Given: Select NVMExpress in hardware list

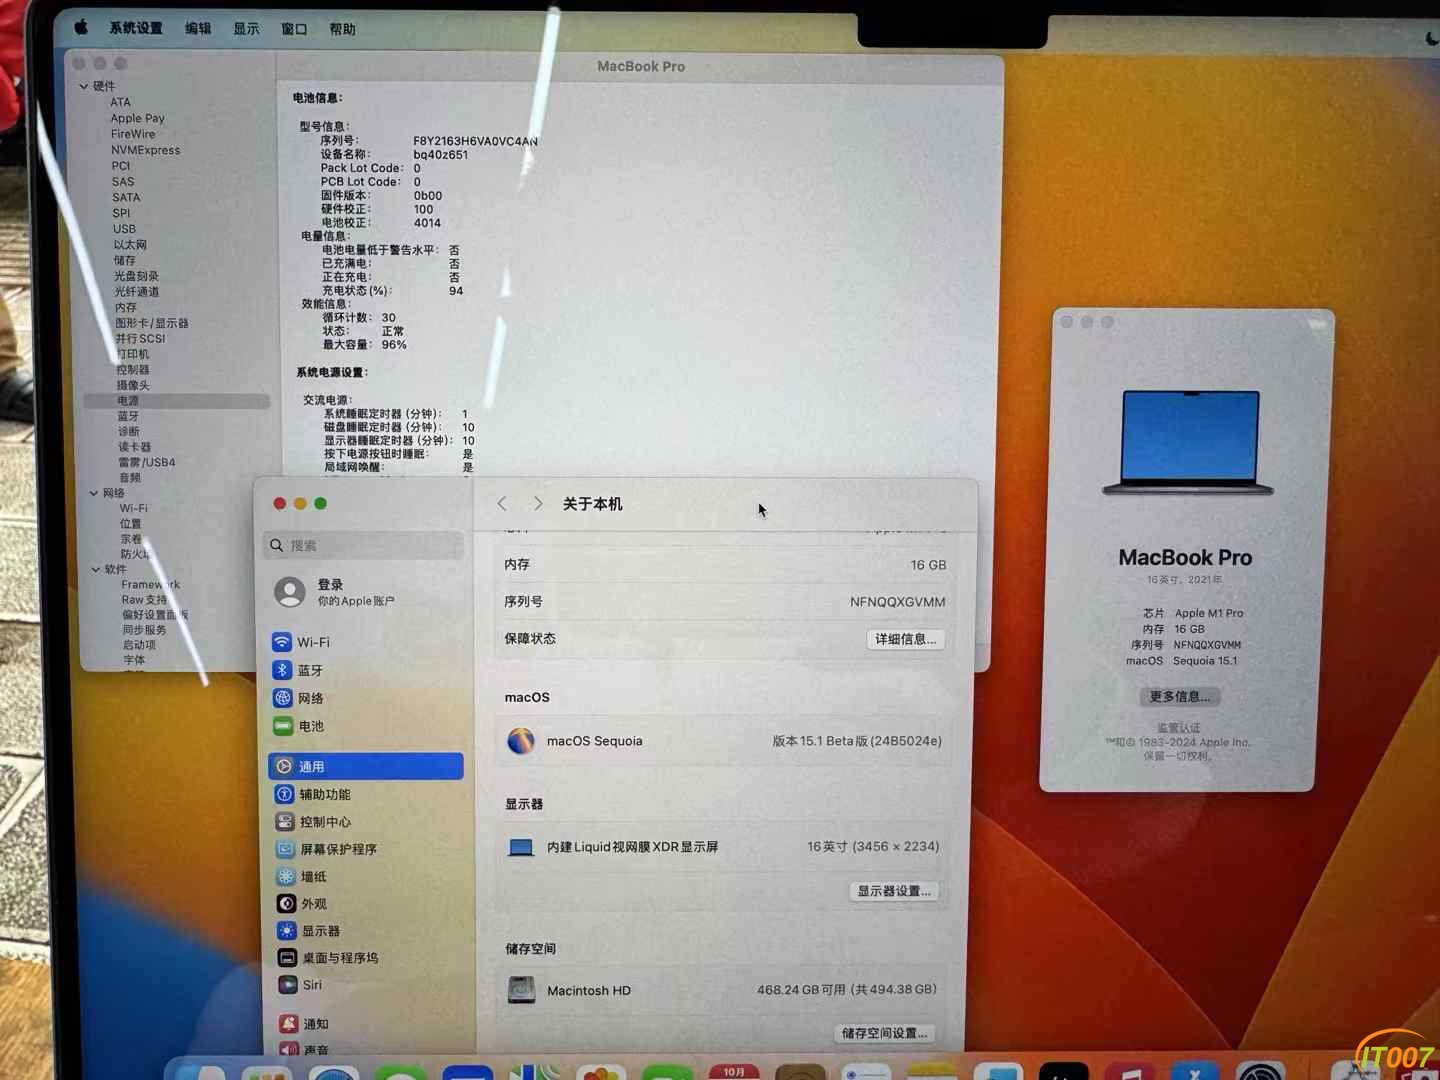Looking at the screenshot, I should (145, 150).
